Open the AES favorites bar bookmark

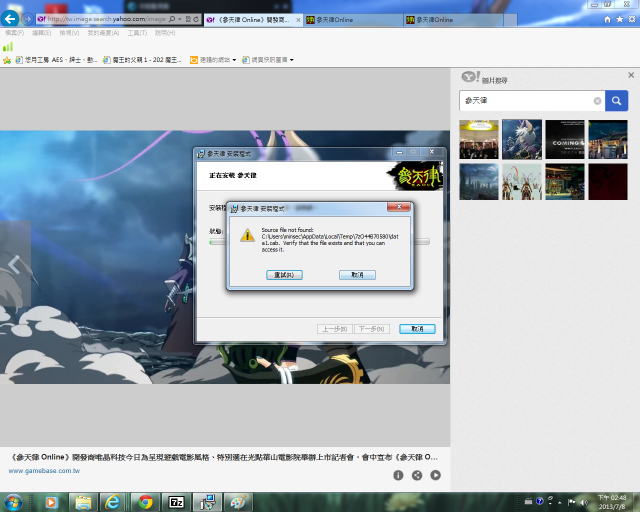[x=56, y=60]
